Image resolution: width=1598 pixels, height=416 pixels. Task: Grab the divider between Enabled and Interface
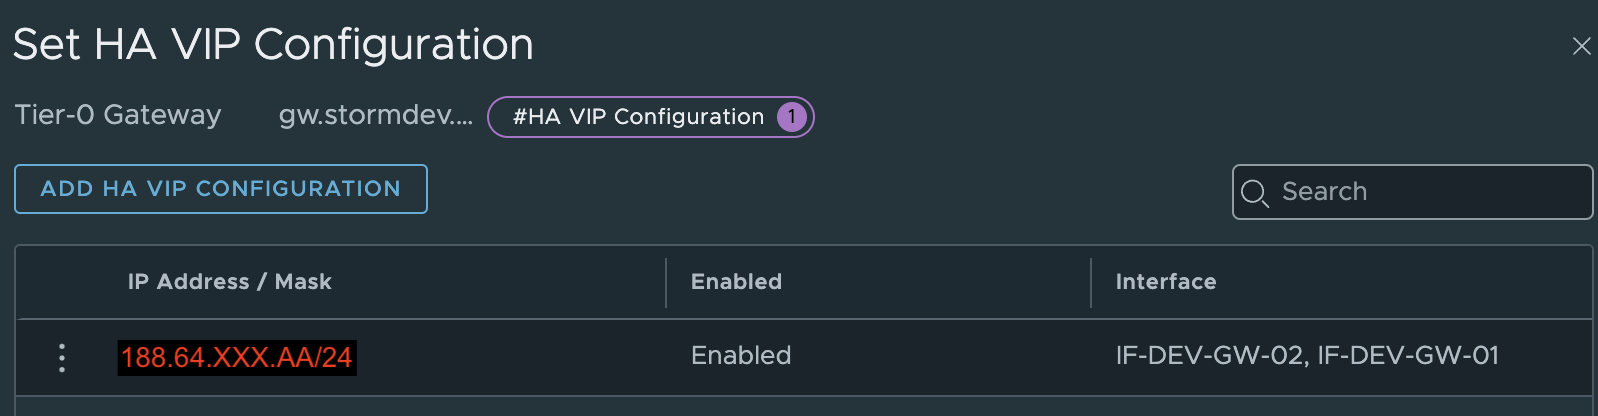coord(1091,283)
